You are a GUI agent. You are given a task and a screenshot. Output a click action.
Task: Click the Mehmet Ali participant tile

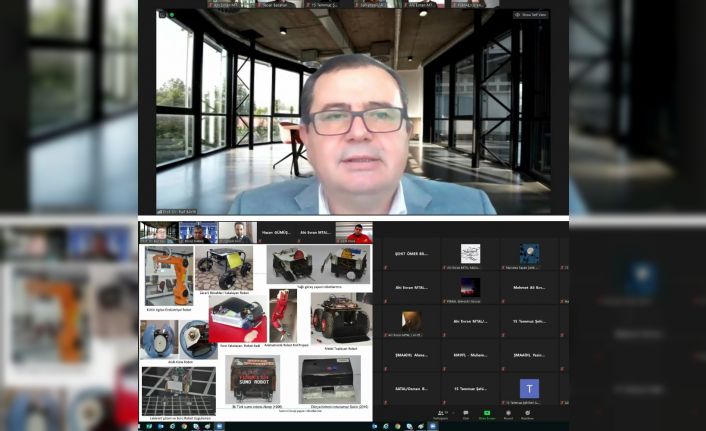click(529, 288)
